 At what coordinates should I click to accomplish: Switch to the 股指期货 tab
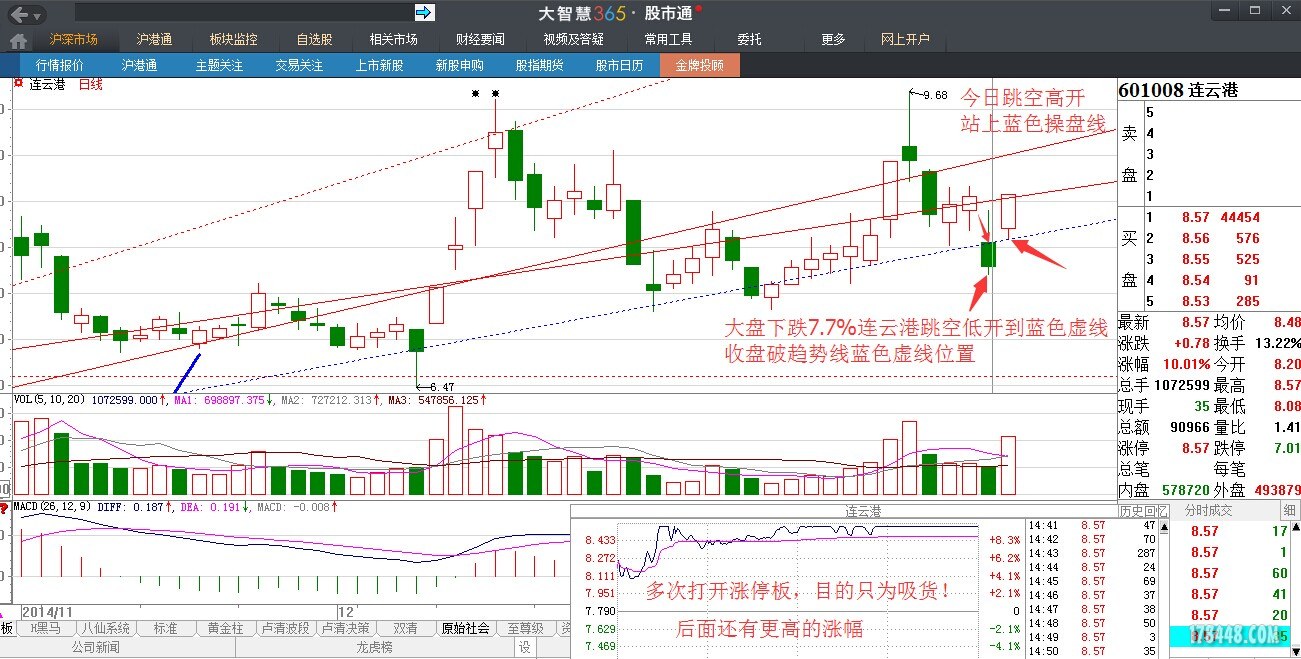click(x=539, y=65)
